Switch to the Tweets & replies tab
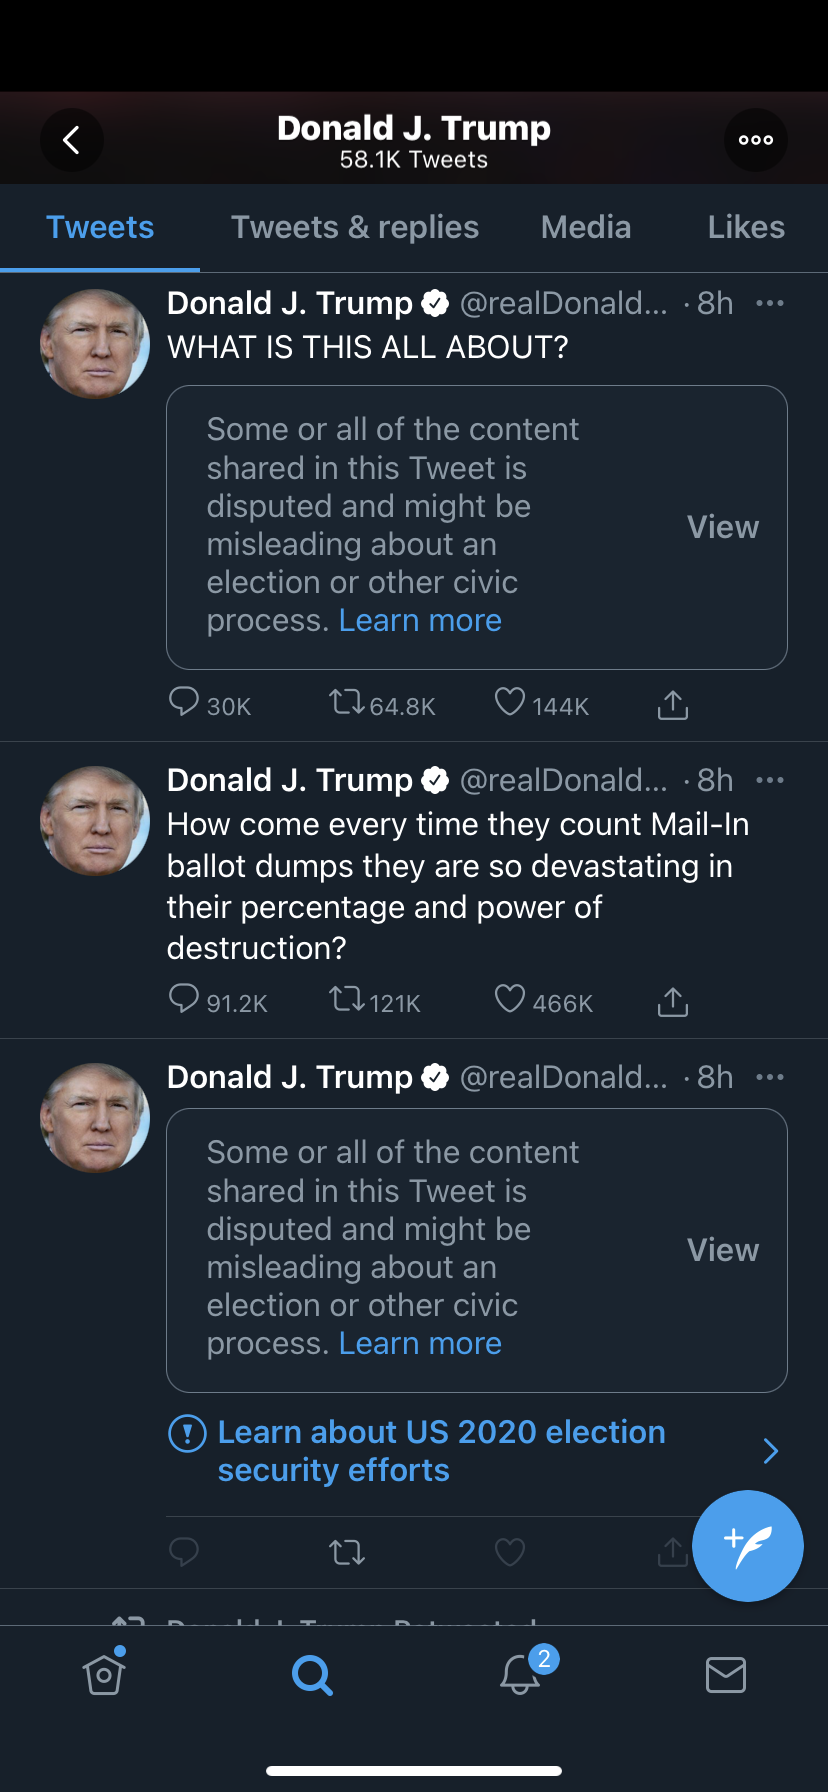 (355, 228)
